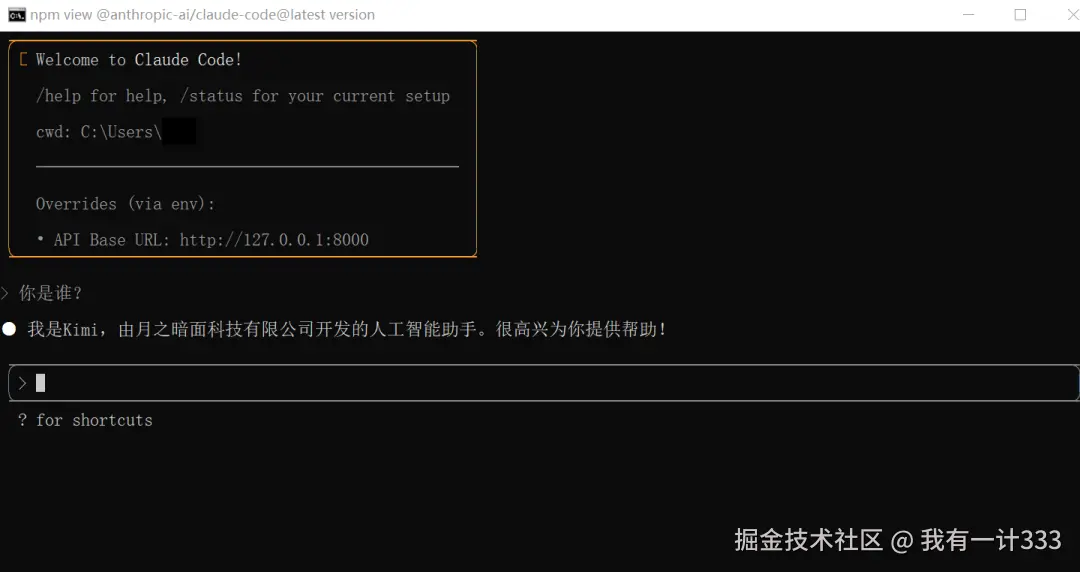Click the 'API Base URL: http://127.0.0.1:8000' line
1080x572 pixels.
pyautogui.click(x=211, y=240)
